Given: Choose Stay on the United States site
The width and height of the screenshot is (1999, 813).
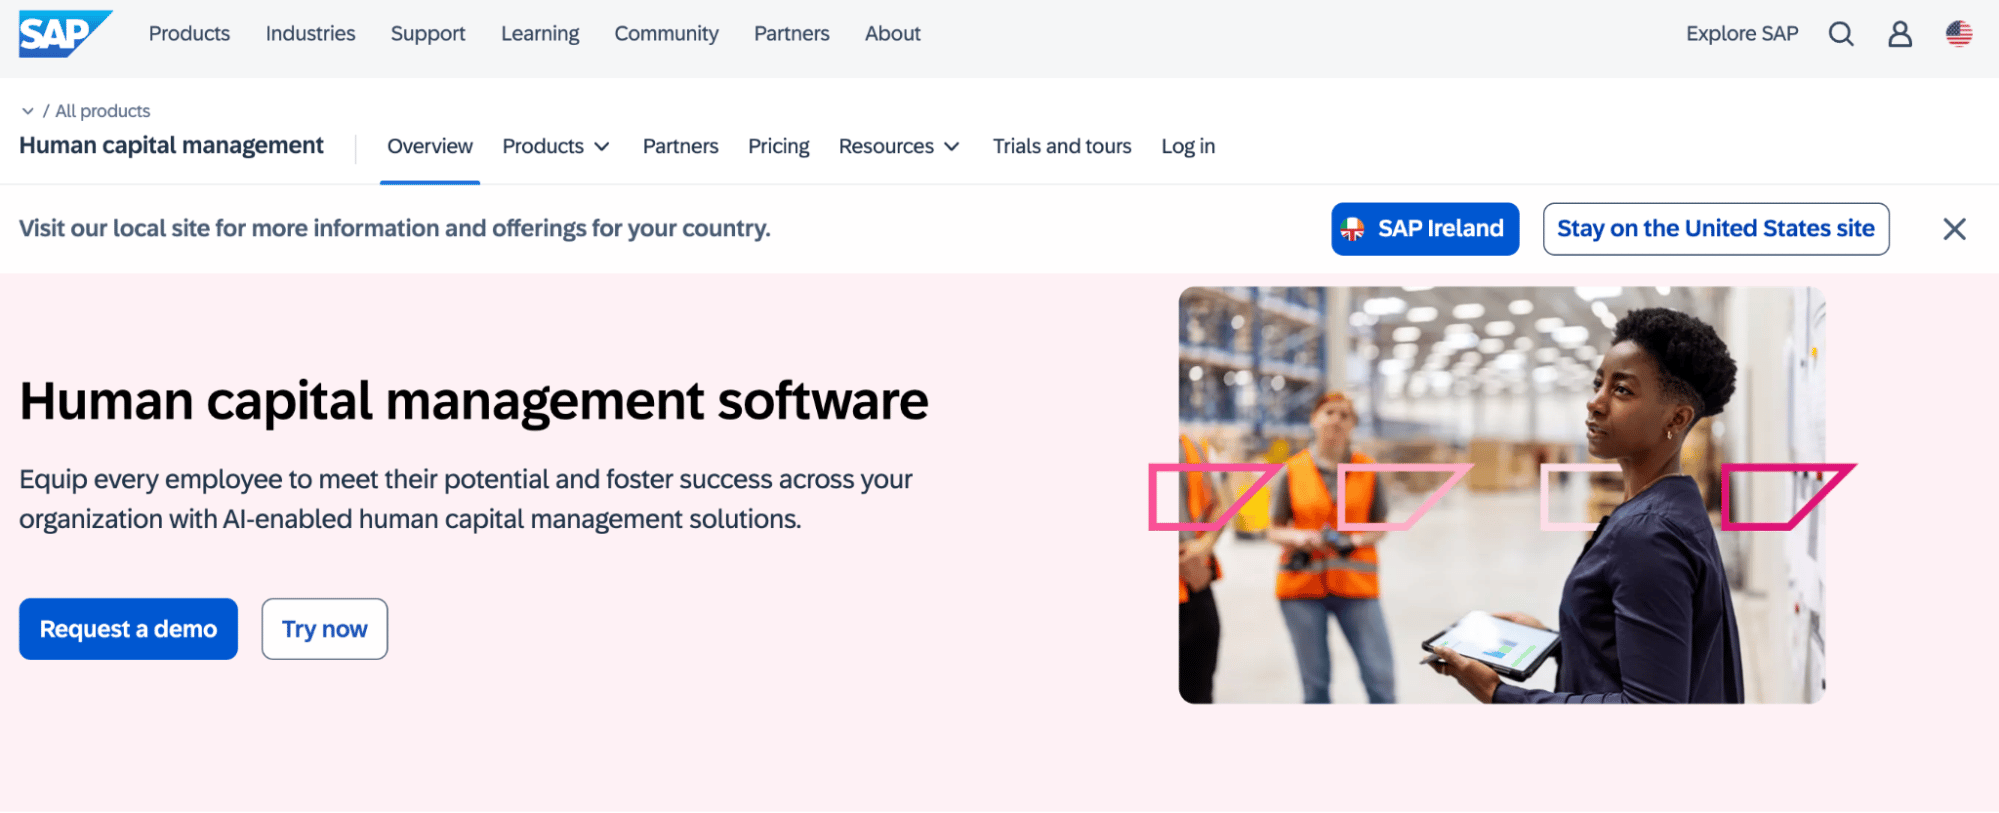Looking at the screenshot, I should pos(1716,229).
